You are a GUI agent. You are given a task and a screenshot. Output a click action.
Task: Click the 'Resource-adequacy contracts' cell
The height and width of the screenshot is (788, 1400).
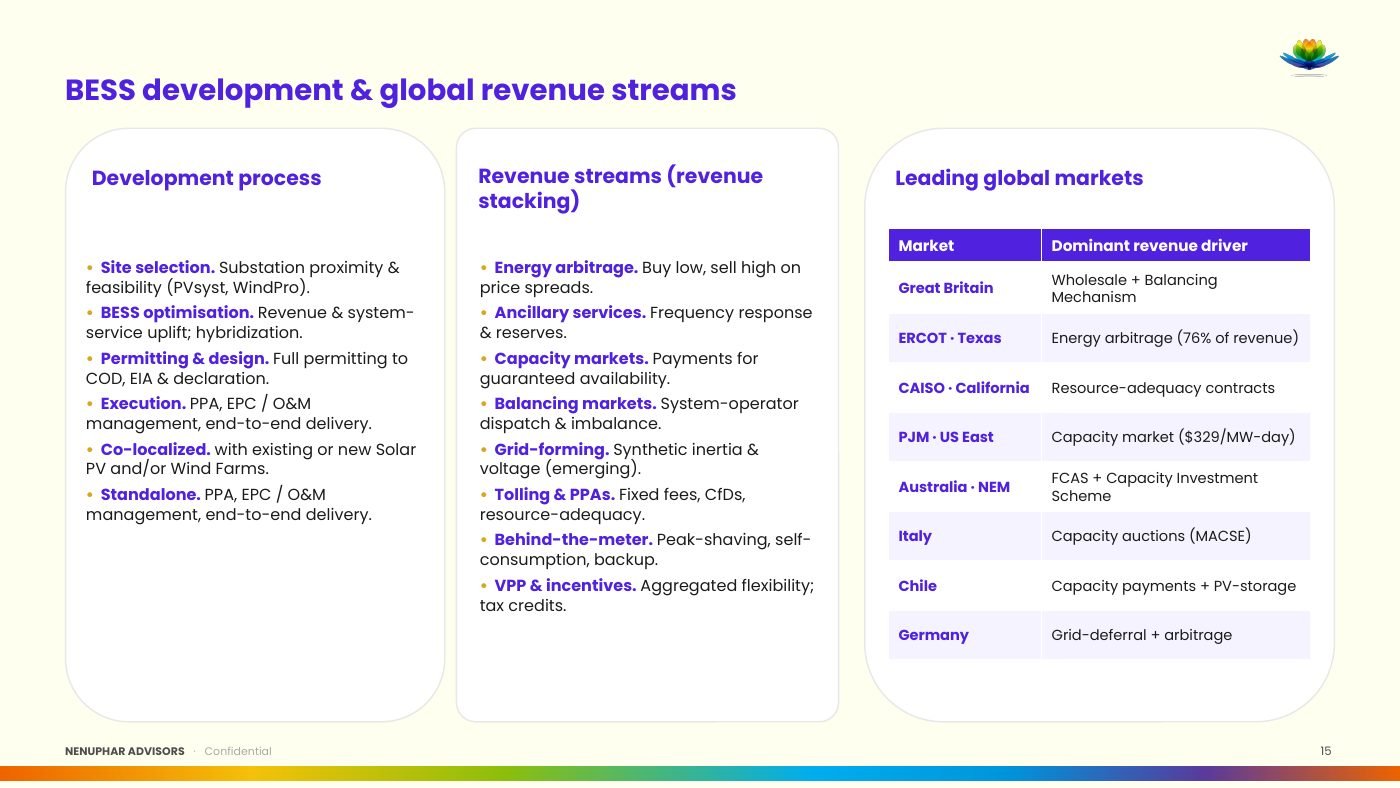tap(1175, 388)
